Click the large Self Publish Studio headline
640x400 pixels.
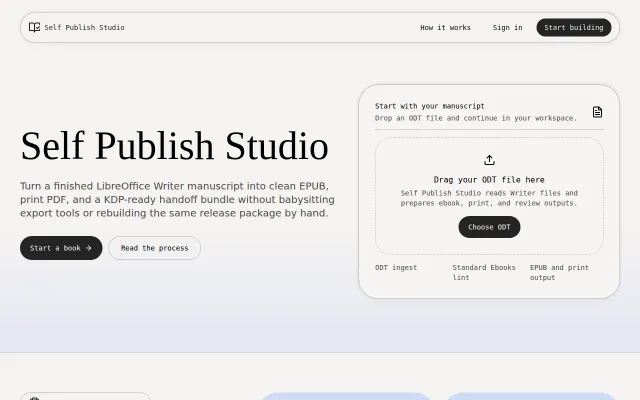point(174,146)
